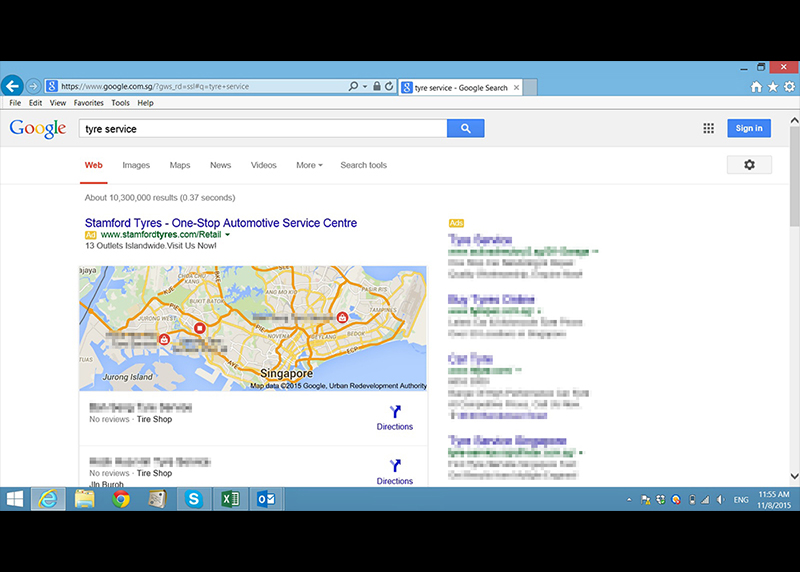
Task: Click the IE back navigation arrow
Action: click(x=12, y=87)
